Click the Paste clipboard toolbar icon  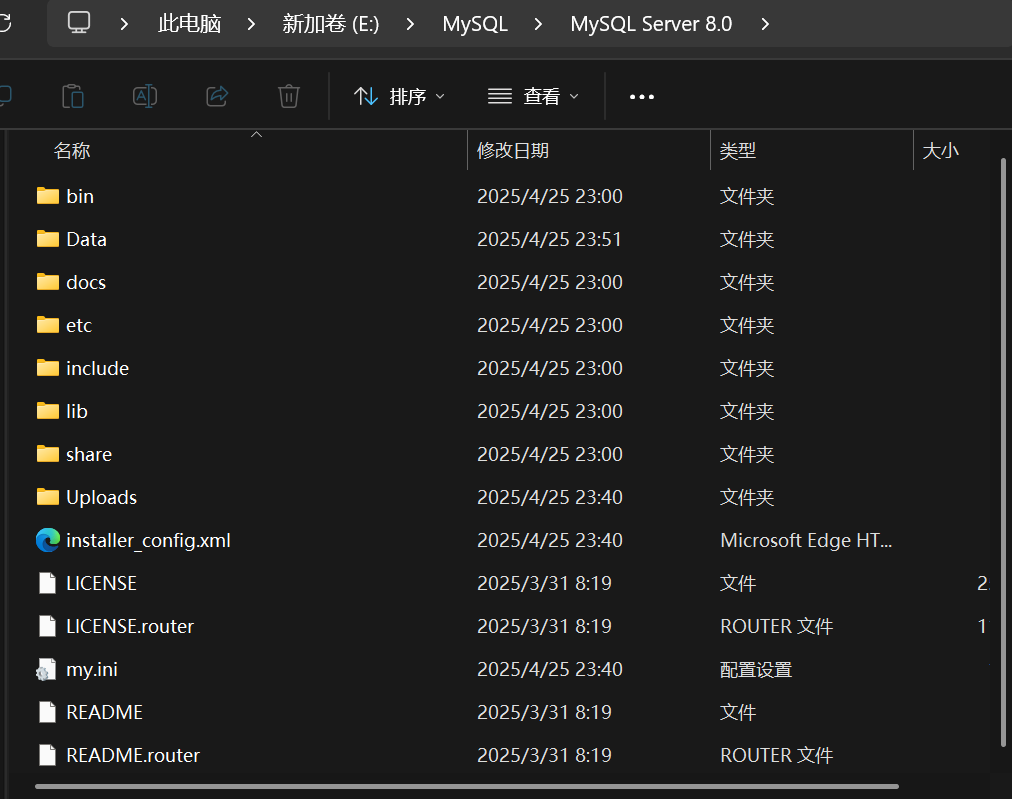[x=73, y=96]
